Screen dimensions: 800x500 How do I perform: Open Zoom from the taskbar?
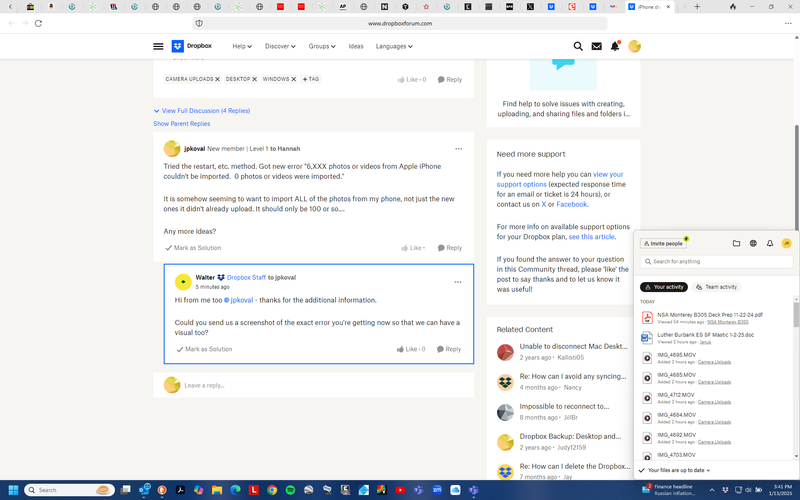437,490
